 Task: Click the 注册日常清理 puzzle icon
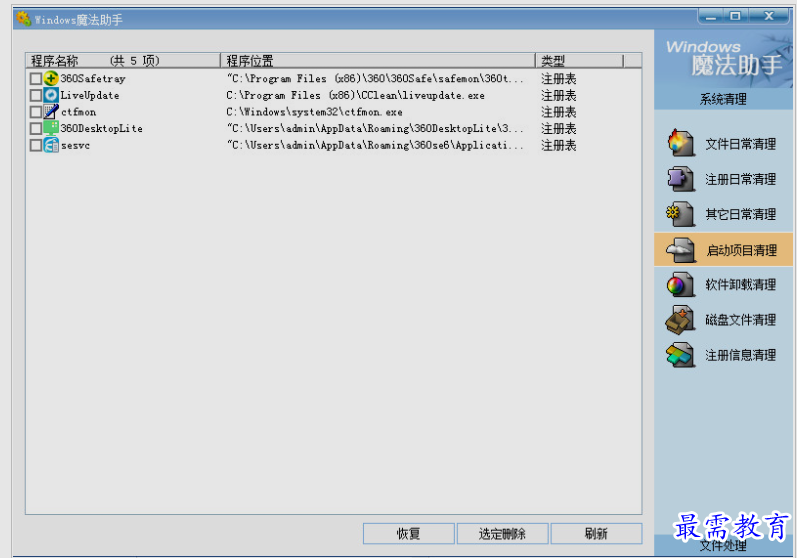point(681,178)
